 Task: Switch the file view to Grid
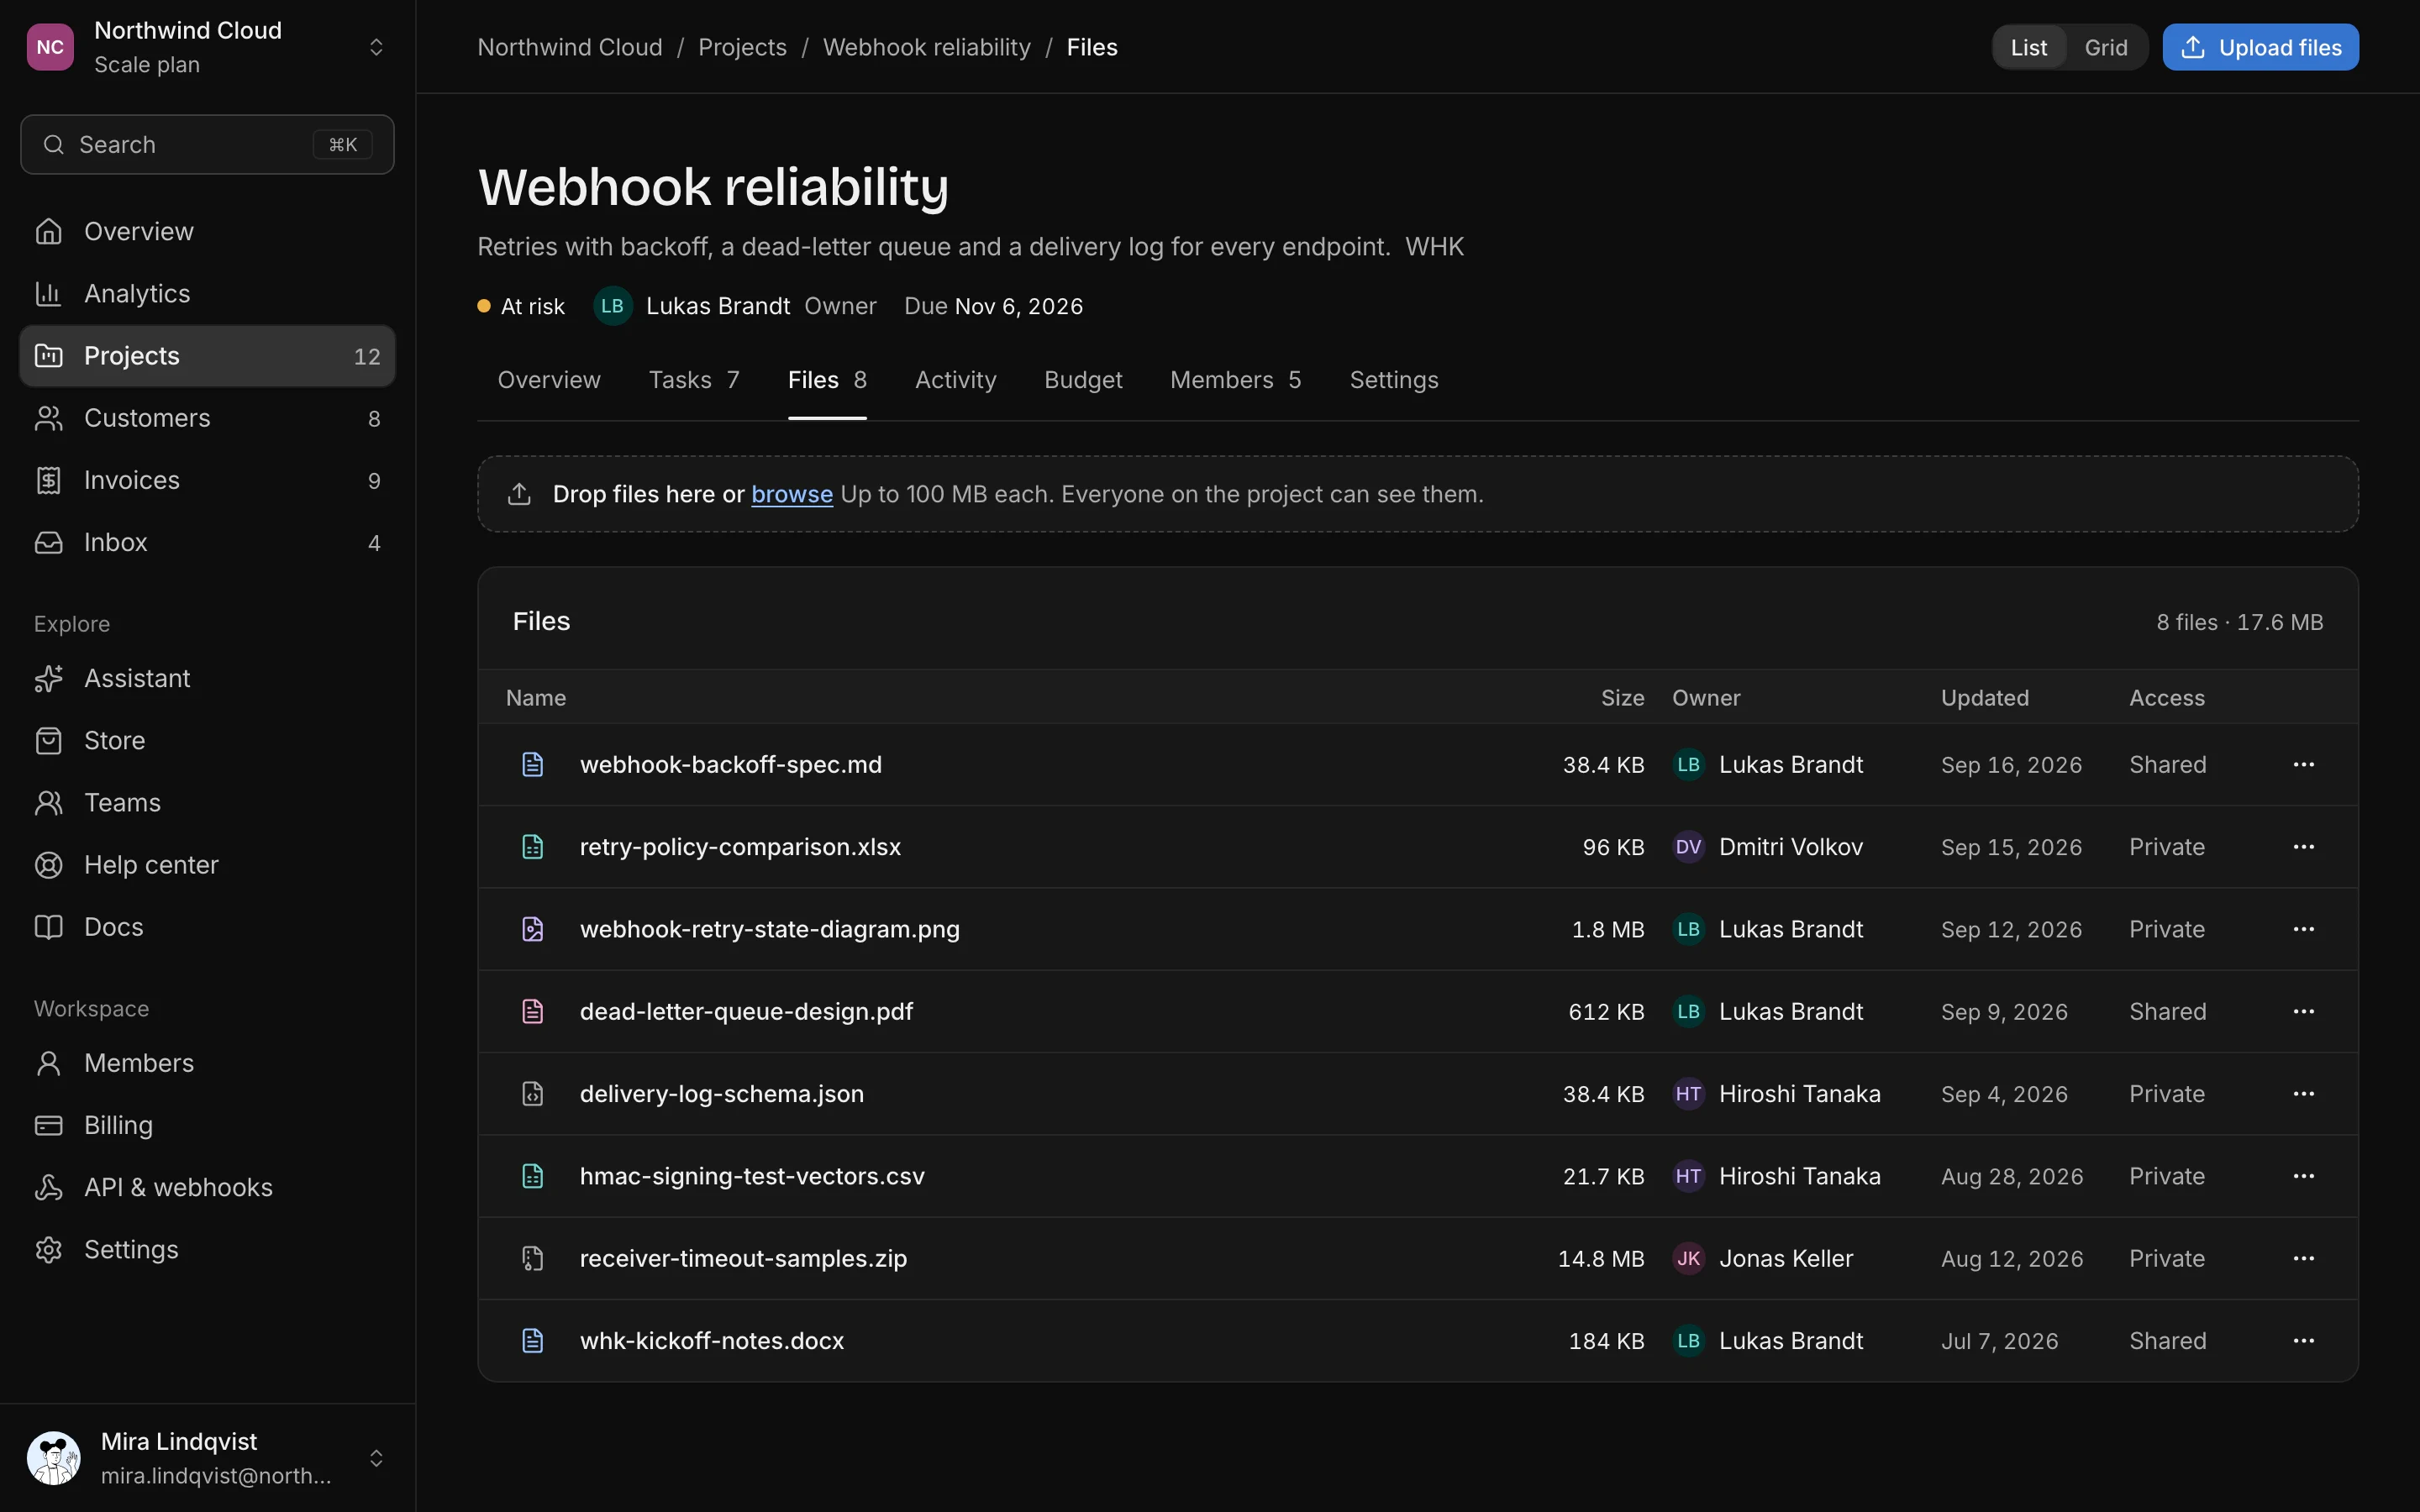2105,47
